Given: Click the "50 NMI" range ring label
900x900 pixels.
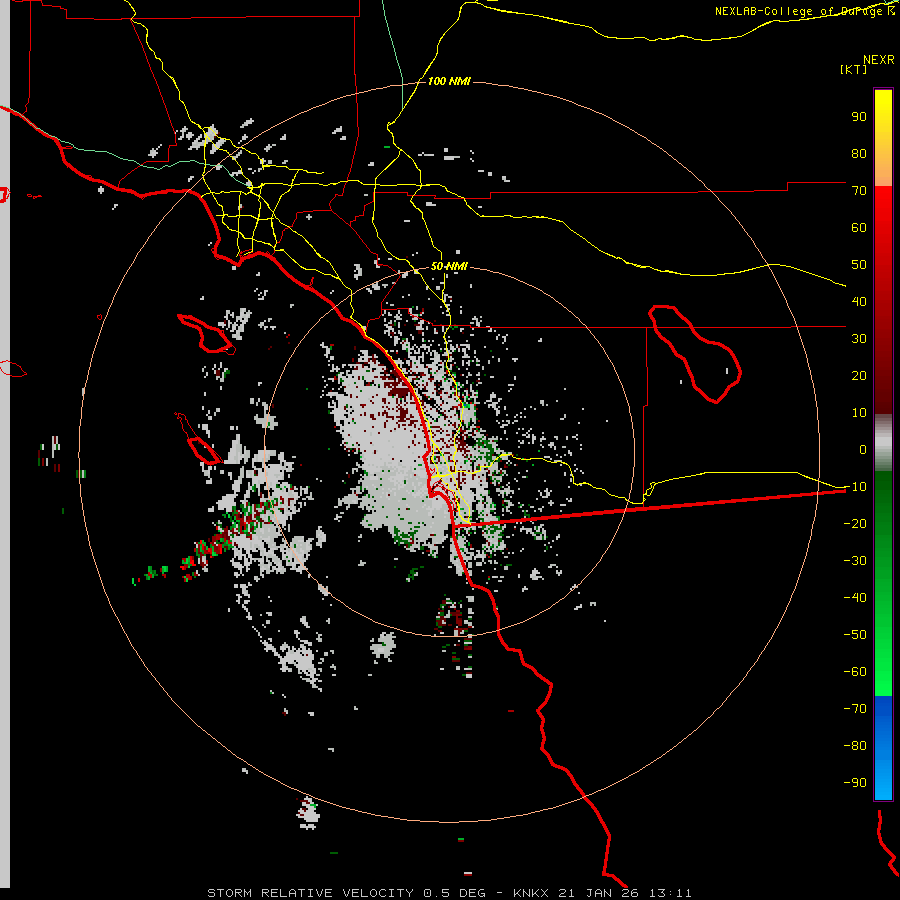Looking at the screenshot, I should pyautogui.click(x=449, y=266).
